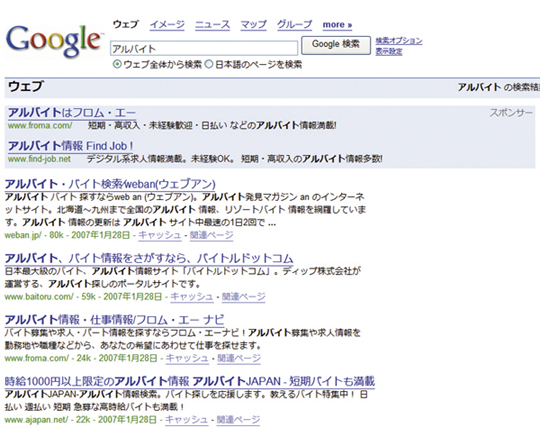Open result アルバイト情報・仕事情報/フロム・エー ナビ

[x=114, y=320]
